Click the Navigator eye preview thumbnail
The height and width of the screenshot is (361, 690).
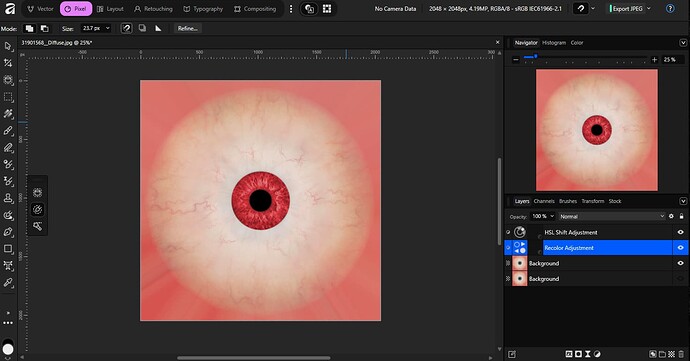click(597, 130)
